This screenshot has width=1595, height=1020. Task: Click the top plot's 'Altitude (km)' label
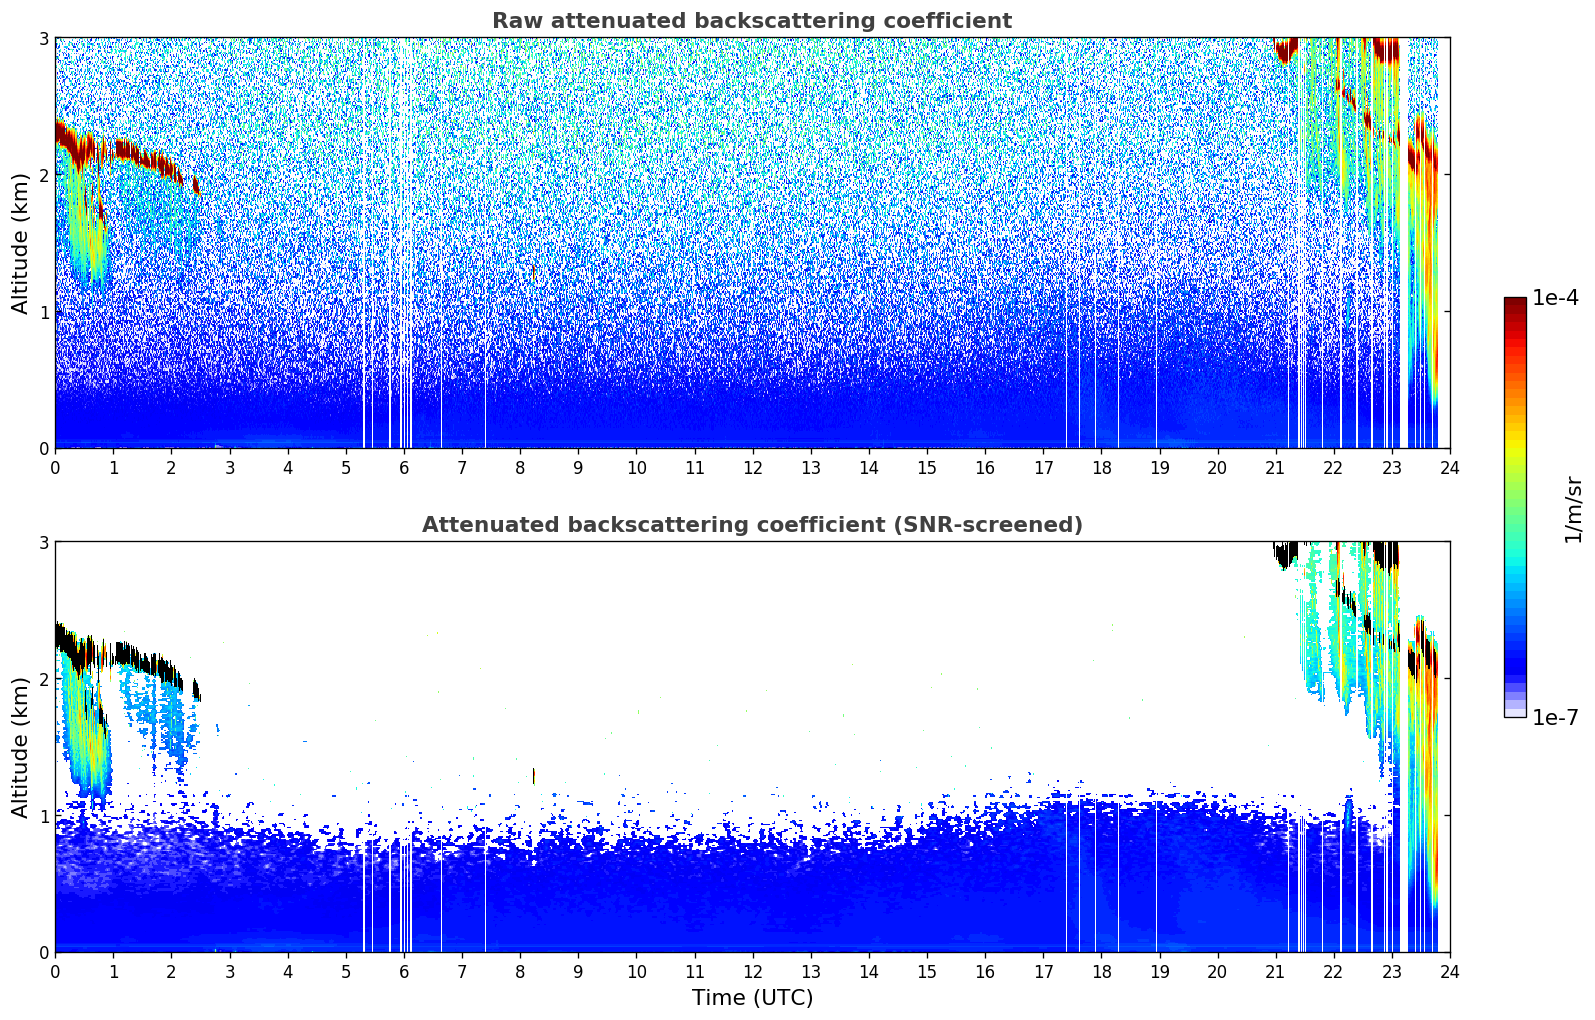click(x=21, y=243)
